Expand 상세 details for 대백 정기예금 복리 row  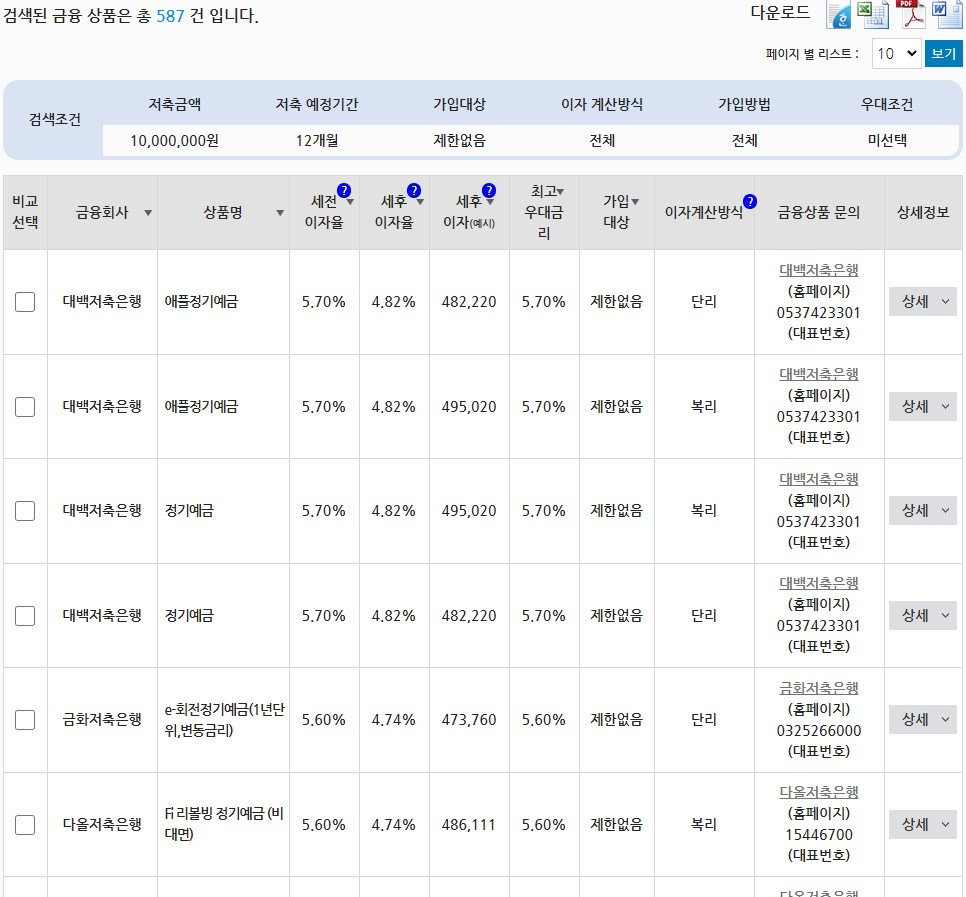922,511
